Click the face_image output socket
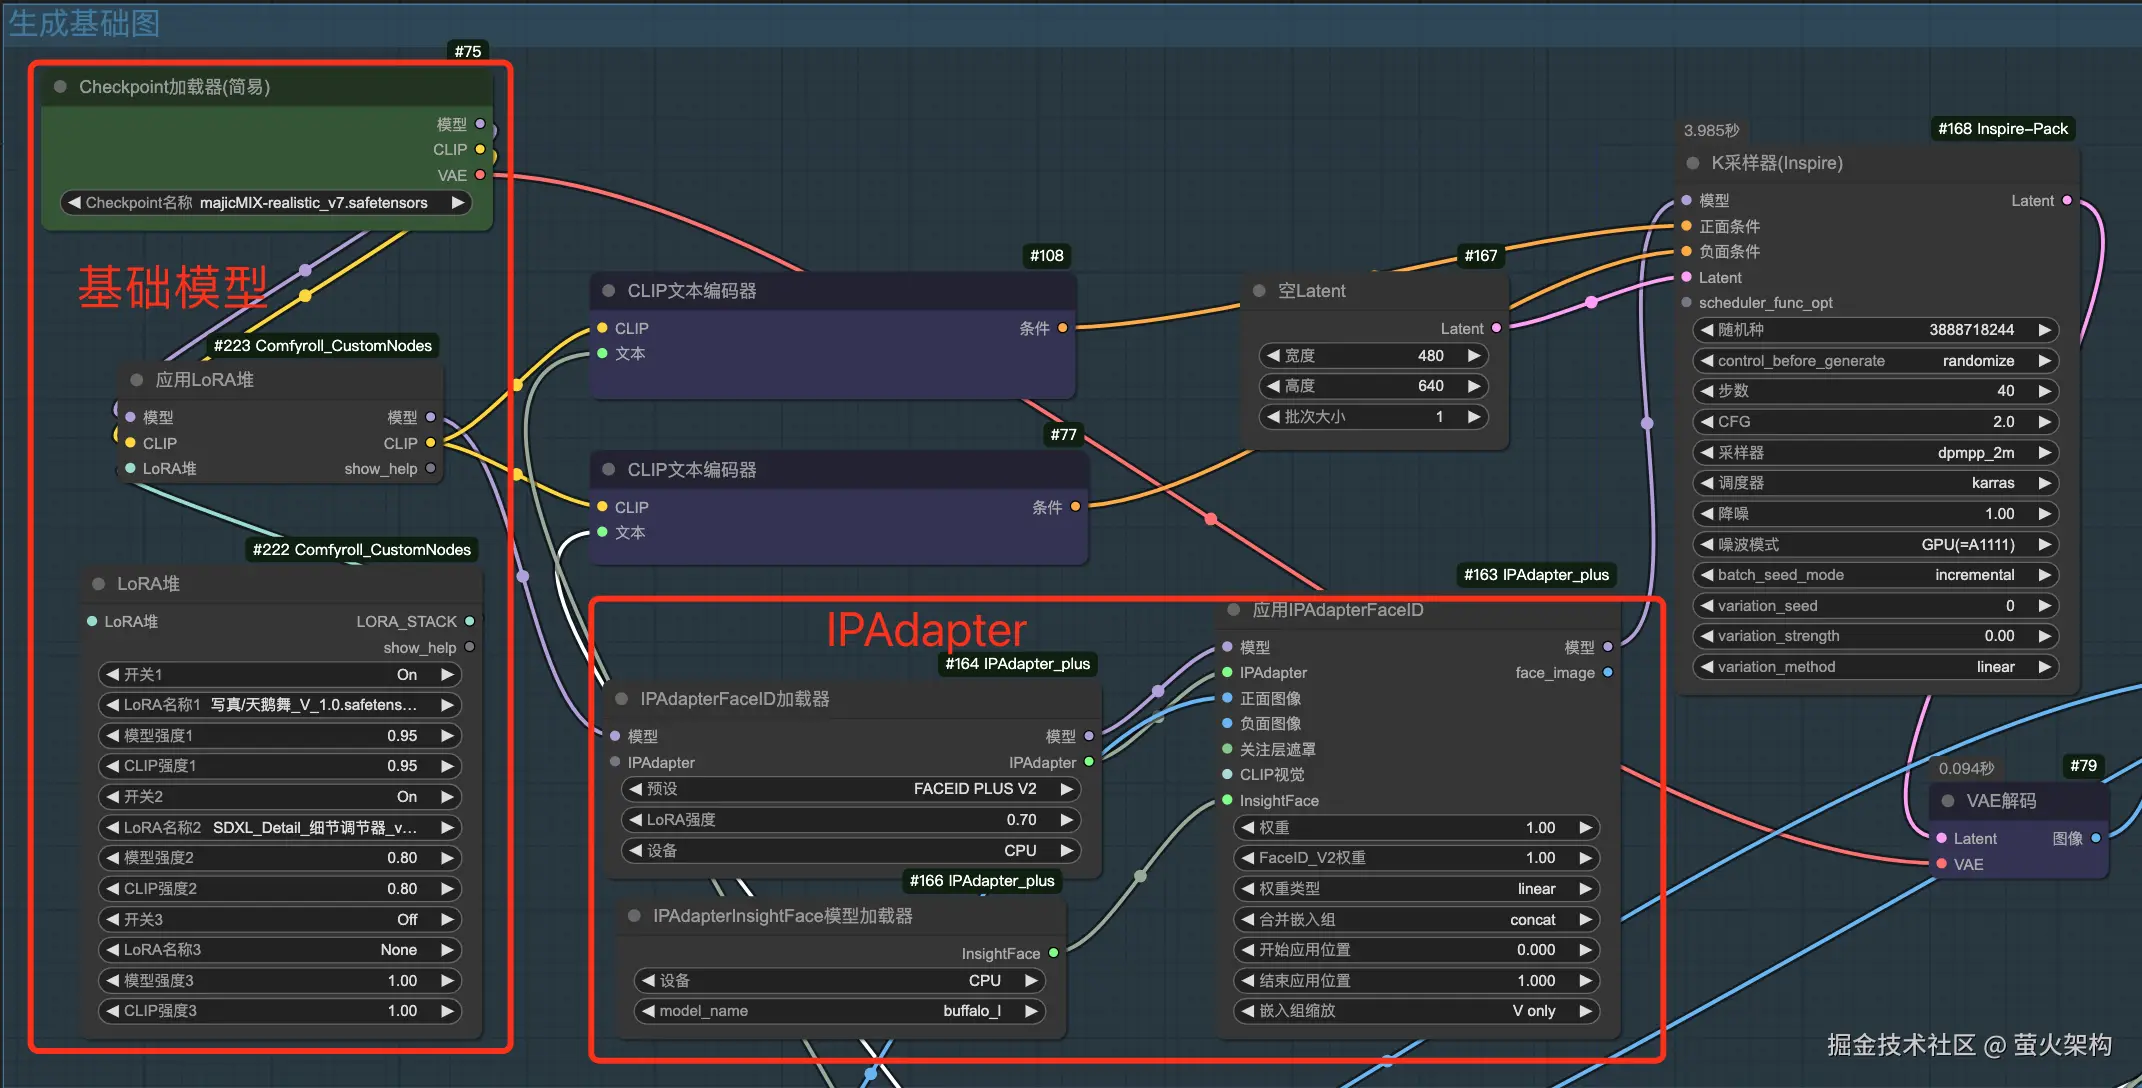 point(1608,673)
